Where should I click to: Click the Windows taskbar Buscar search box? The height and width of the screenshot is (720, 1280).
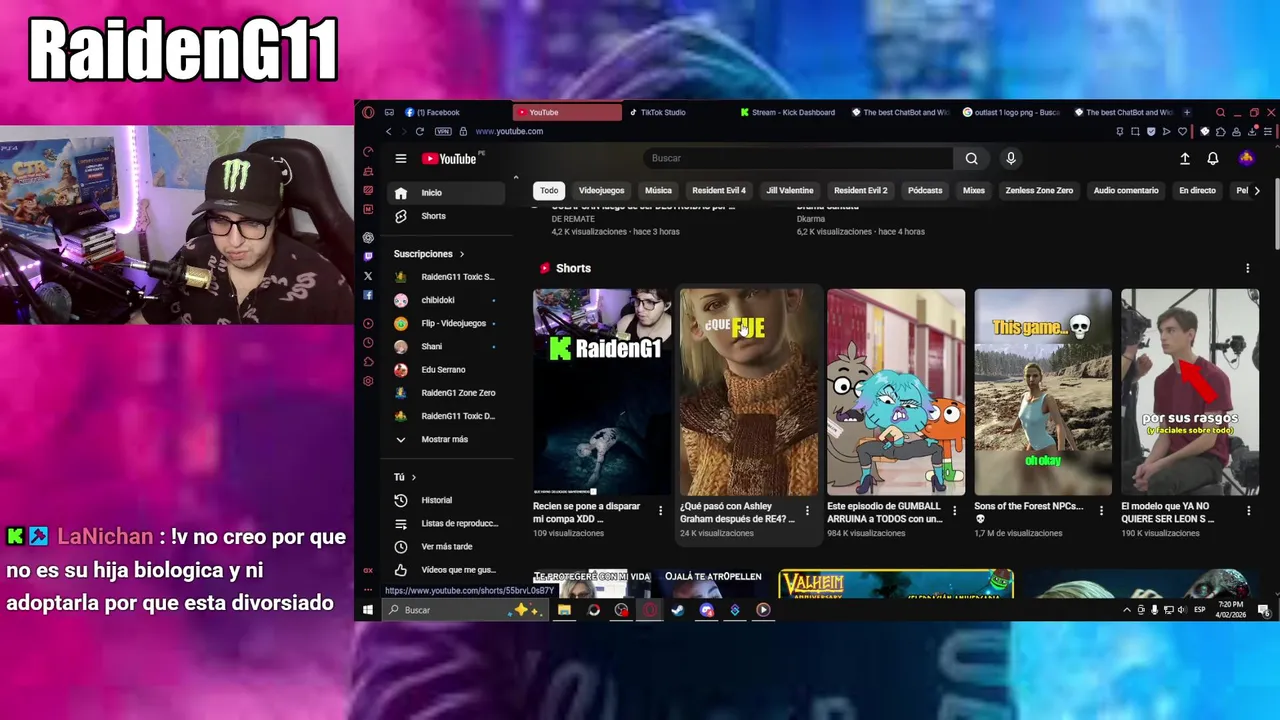coord(465,610)
